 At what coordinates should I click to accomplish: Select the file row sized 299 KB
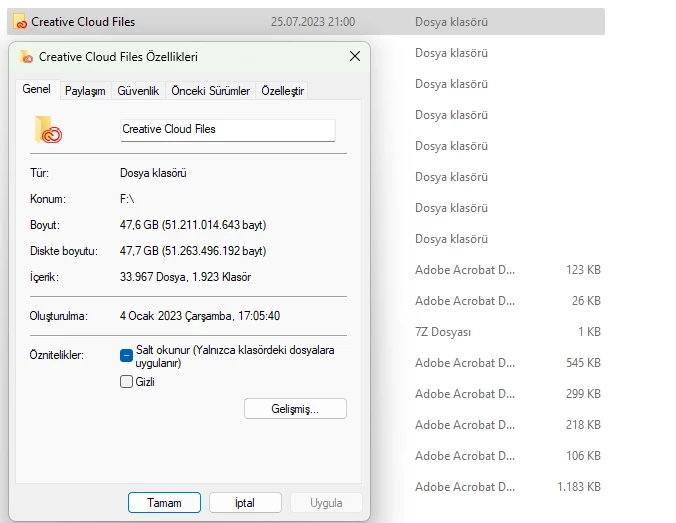tap(508, 394)
